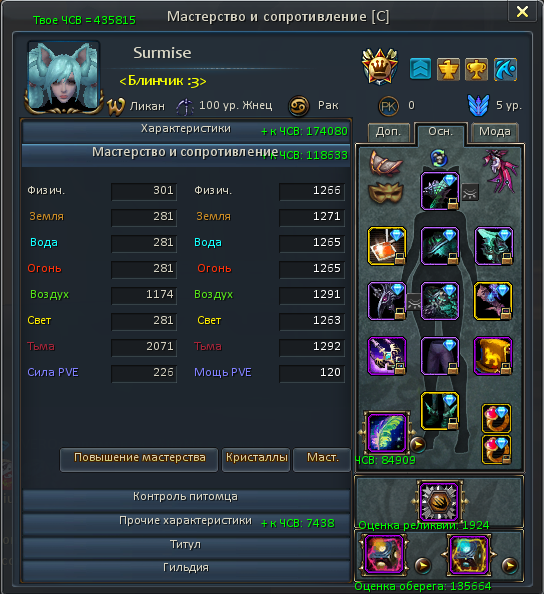Click the arrow button next to feather slot

(418, 444)
